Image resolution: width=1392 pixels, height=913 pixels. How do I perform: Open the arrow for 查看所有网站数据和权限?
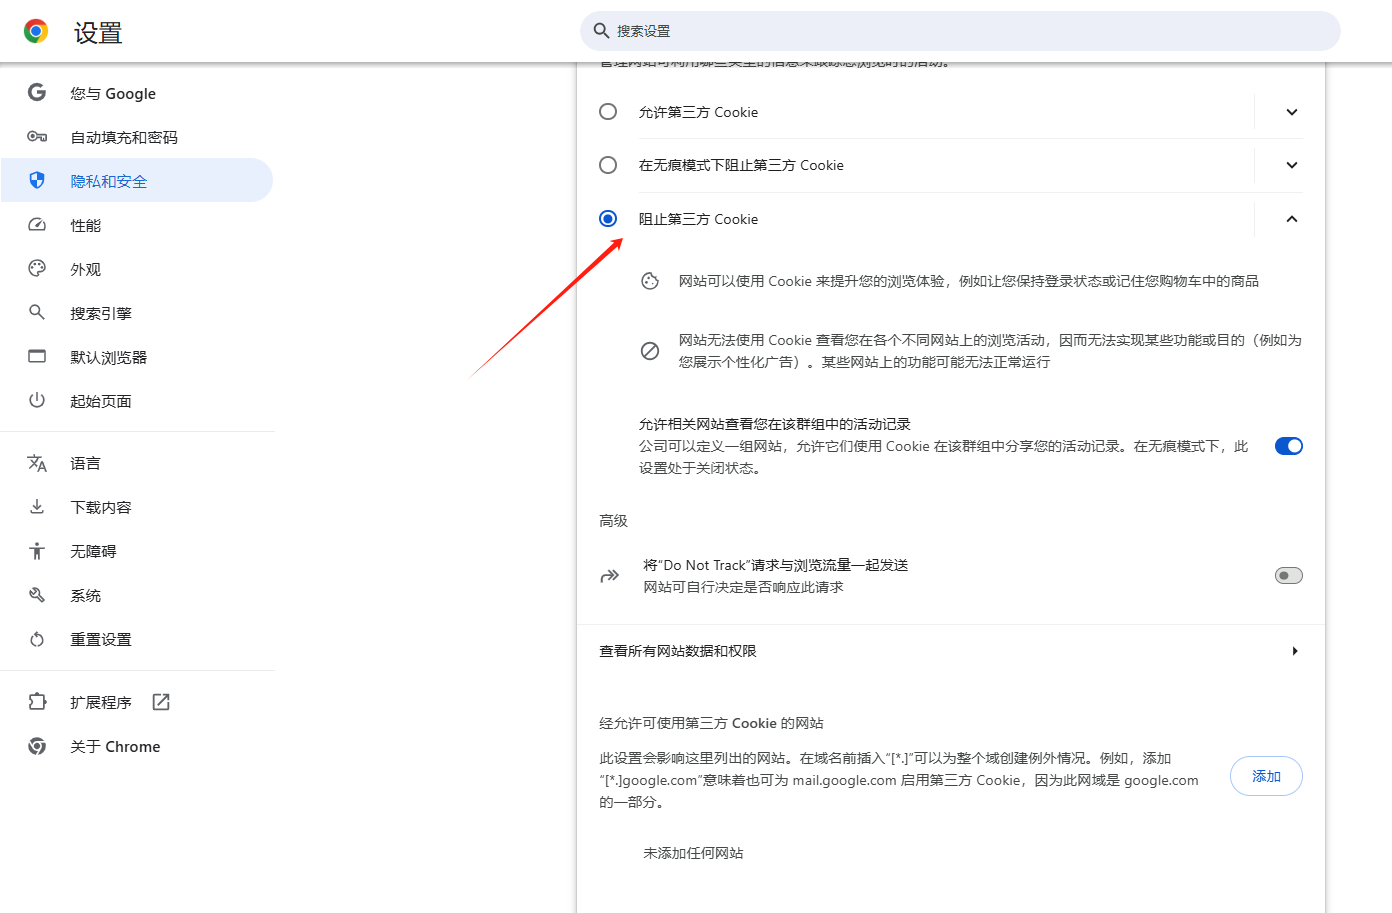pos(1295,651)
